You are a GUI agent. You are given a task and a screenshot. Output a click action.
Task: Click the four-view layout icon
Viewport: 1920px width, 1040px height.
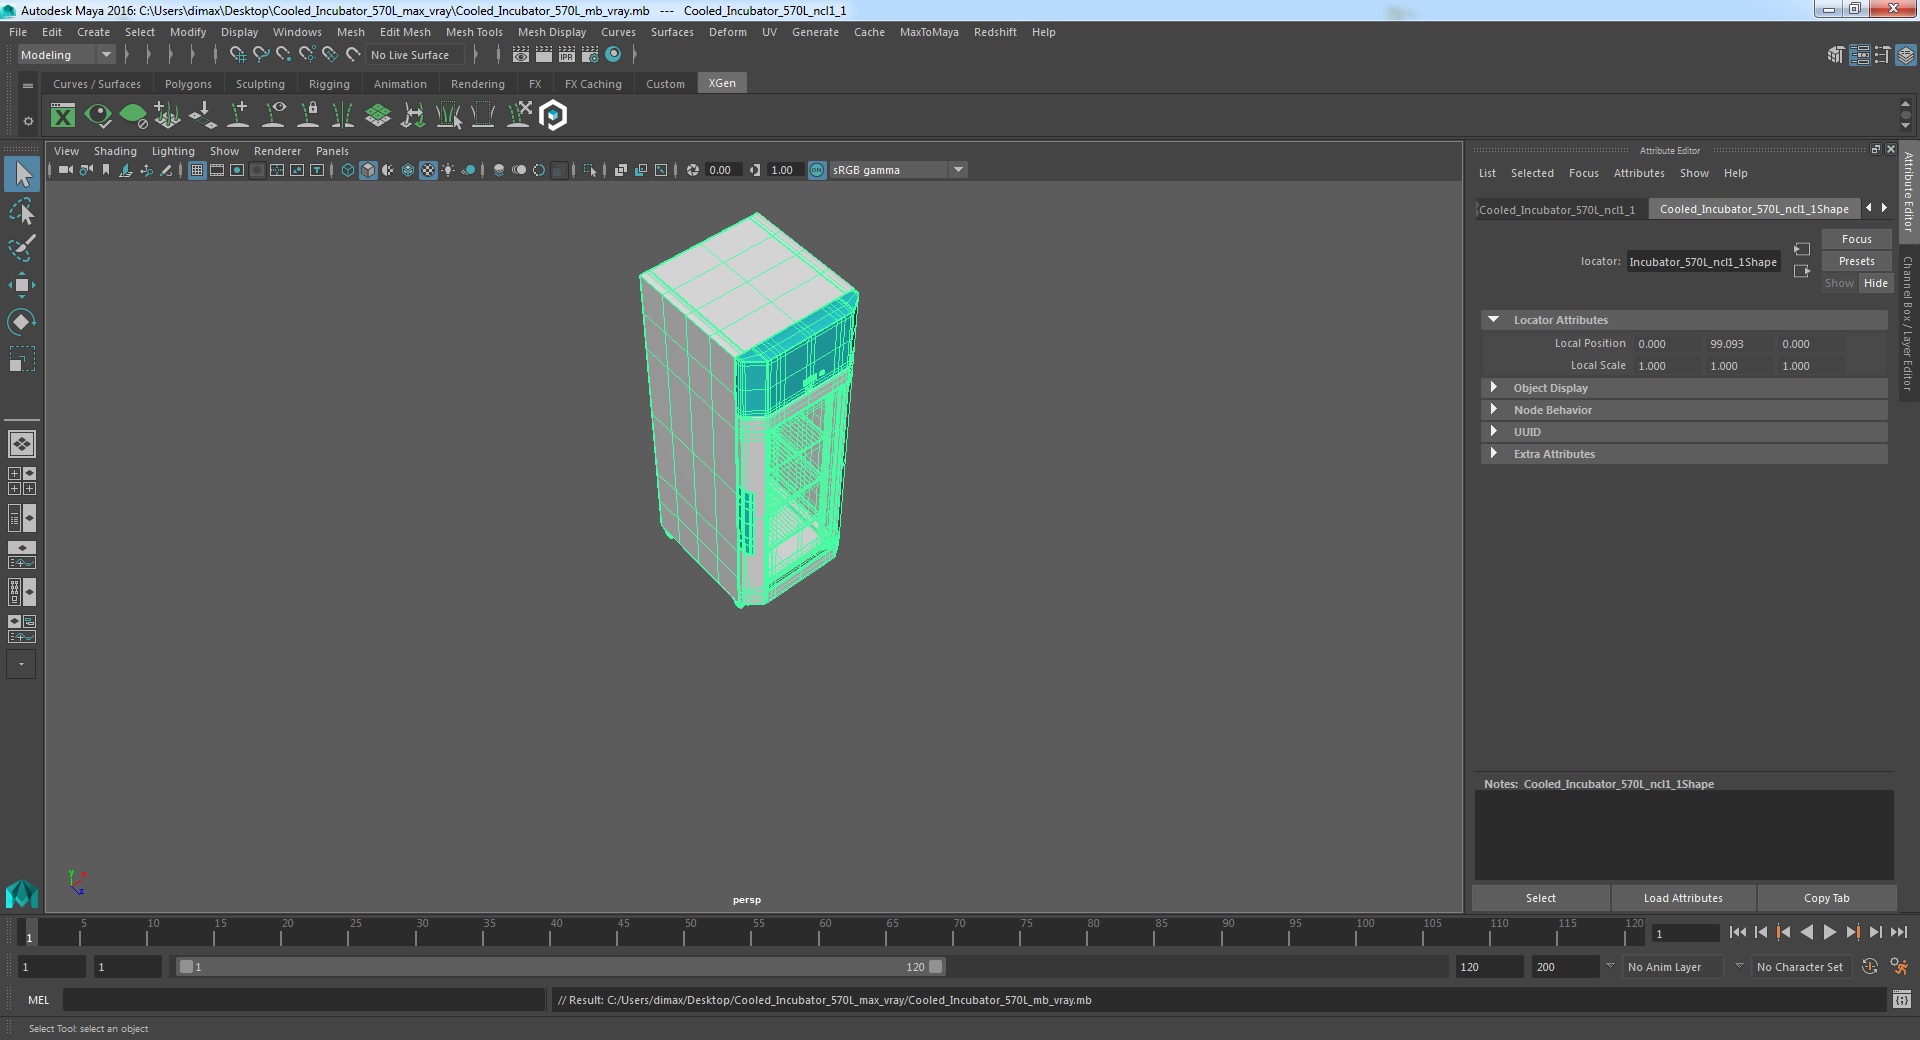22,481
